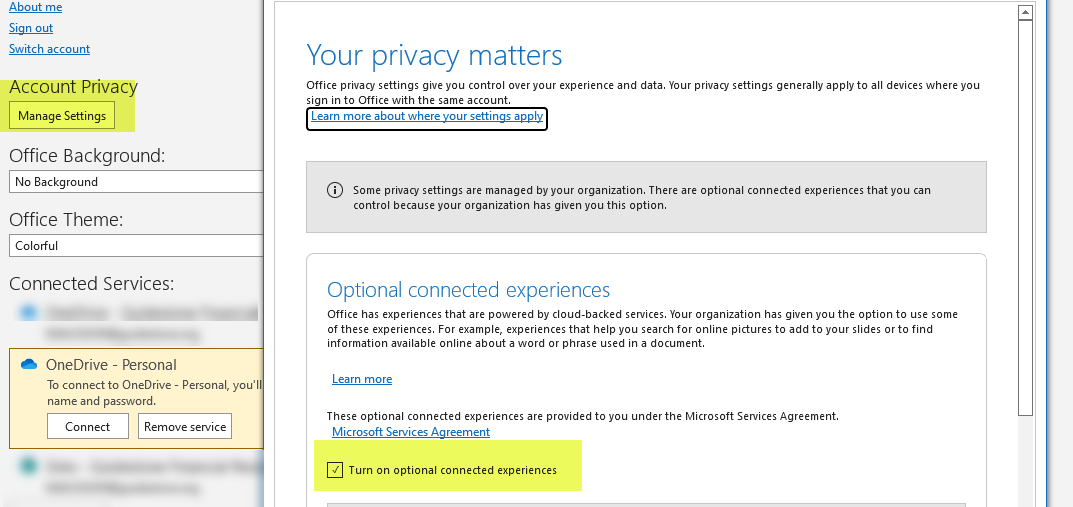
Task: Click the Connected Services label
Action: click(92, 283)
